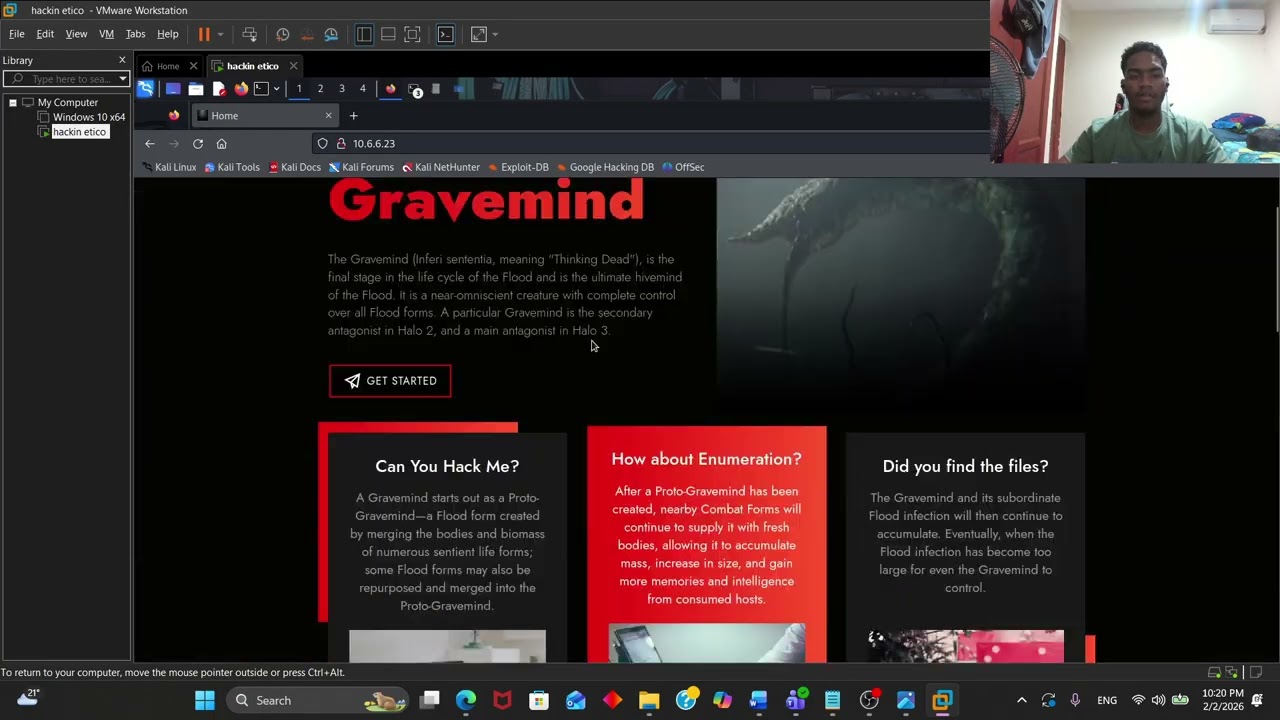Open the snapshot manager icon

331,34
